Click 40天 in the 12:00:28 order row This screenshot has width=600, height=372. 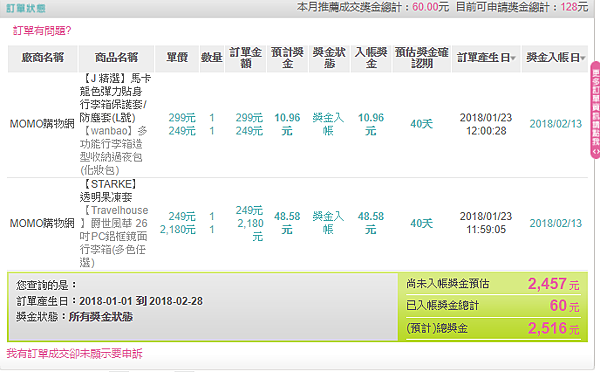421,124
